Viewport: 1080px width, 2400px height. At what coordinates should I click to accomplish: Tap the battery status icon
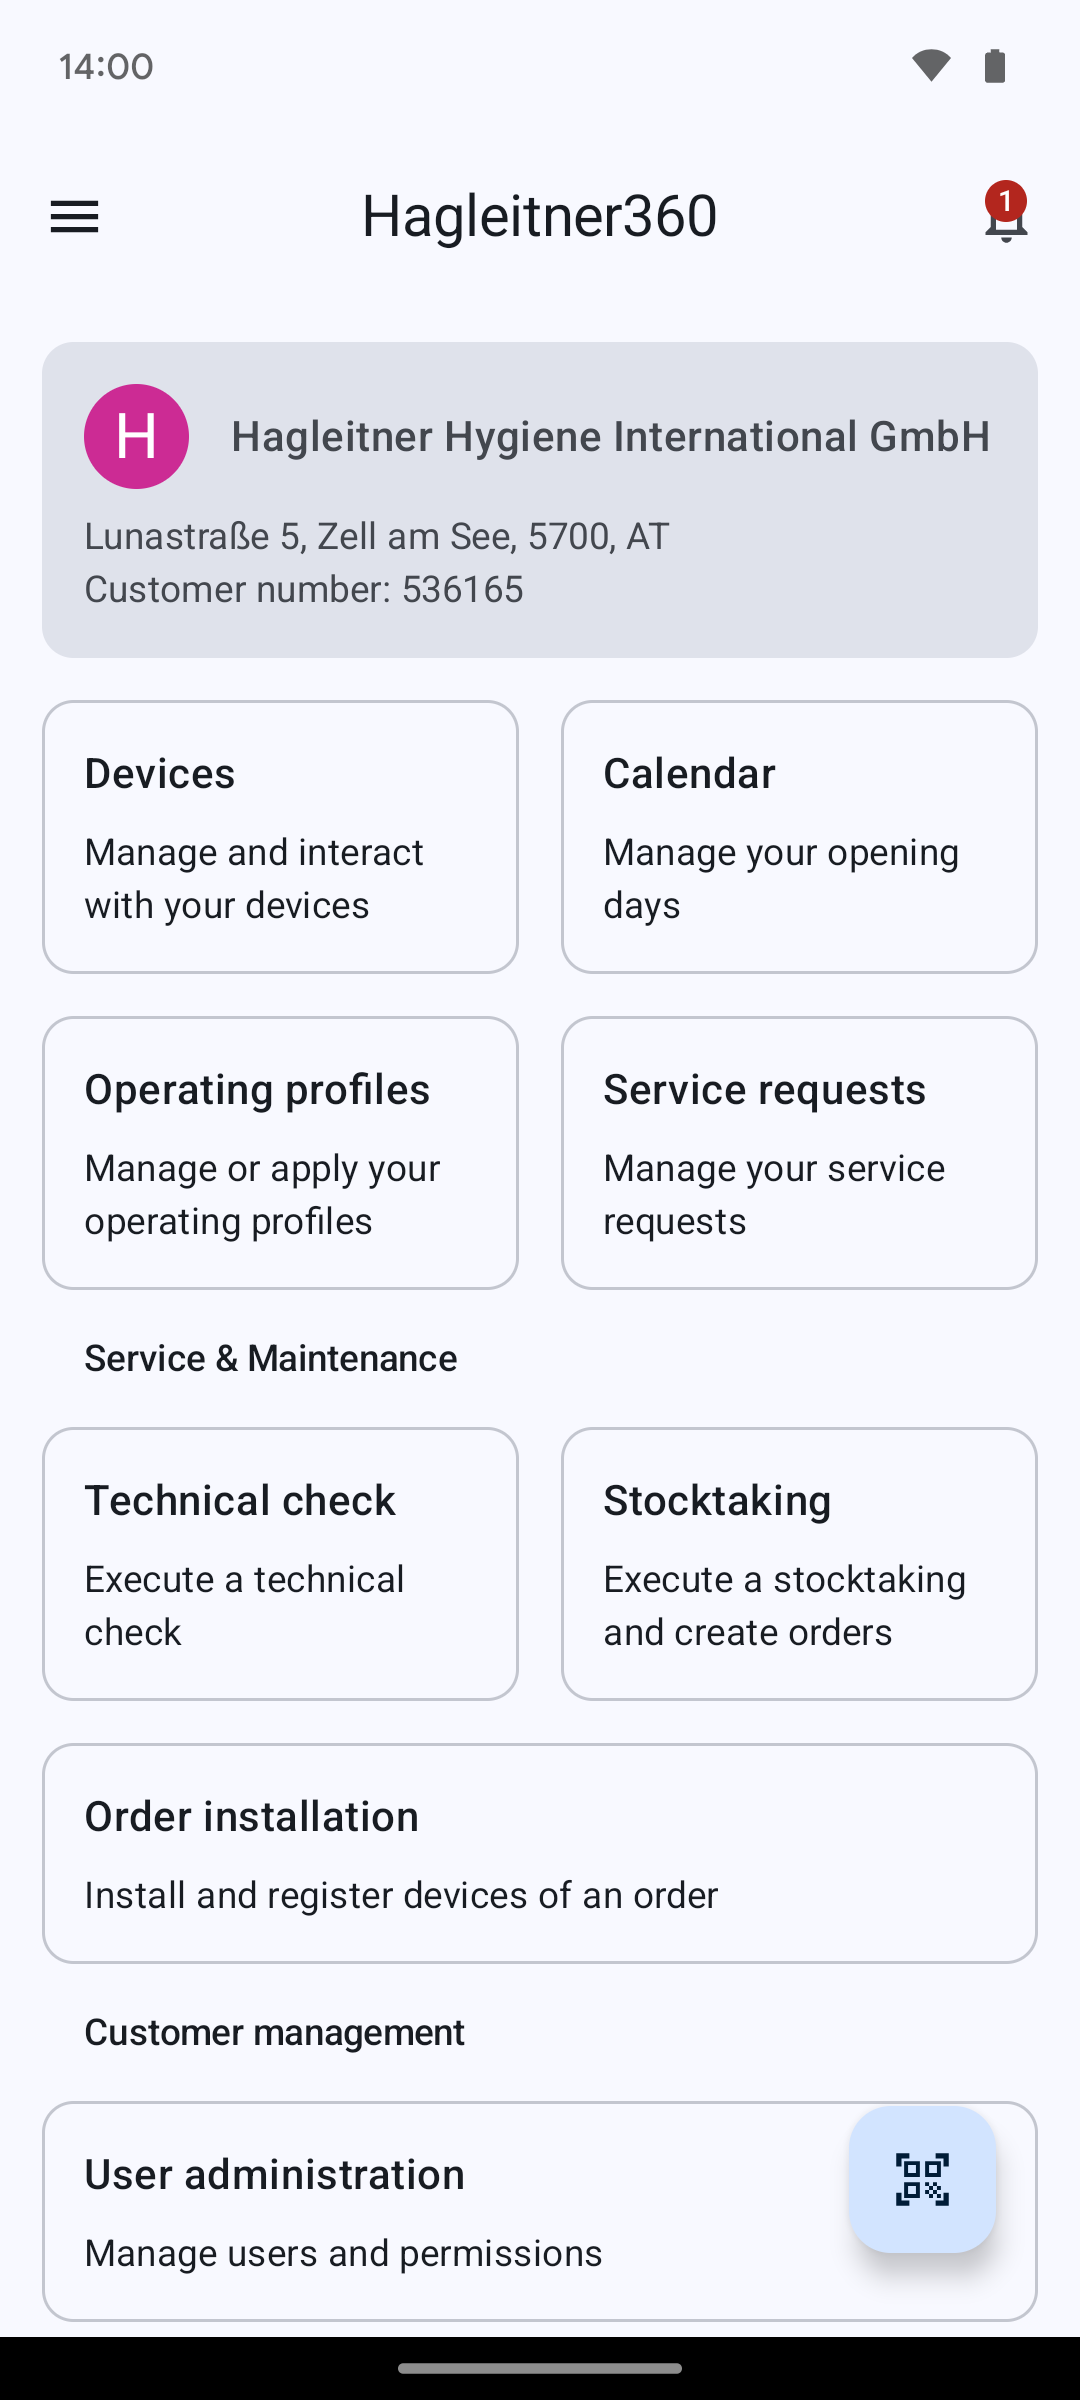(x=994, y=66)
